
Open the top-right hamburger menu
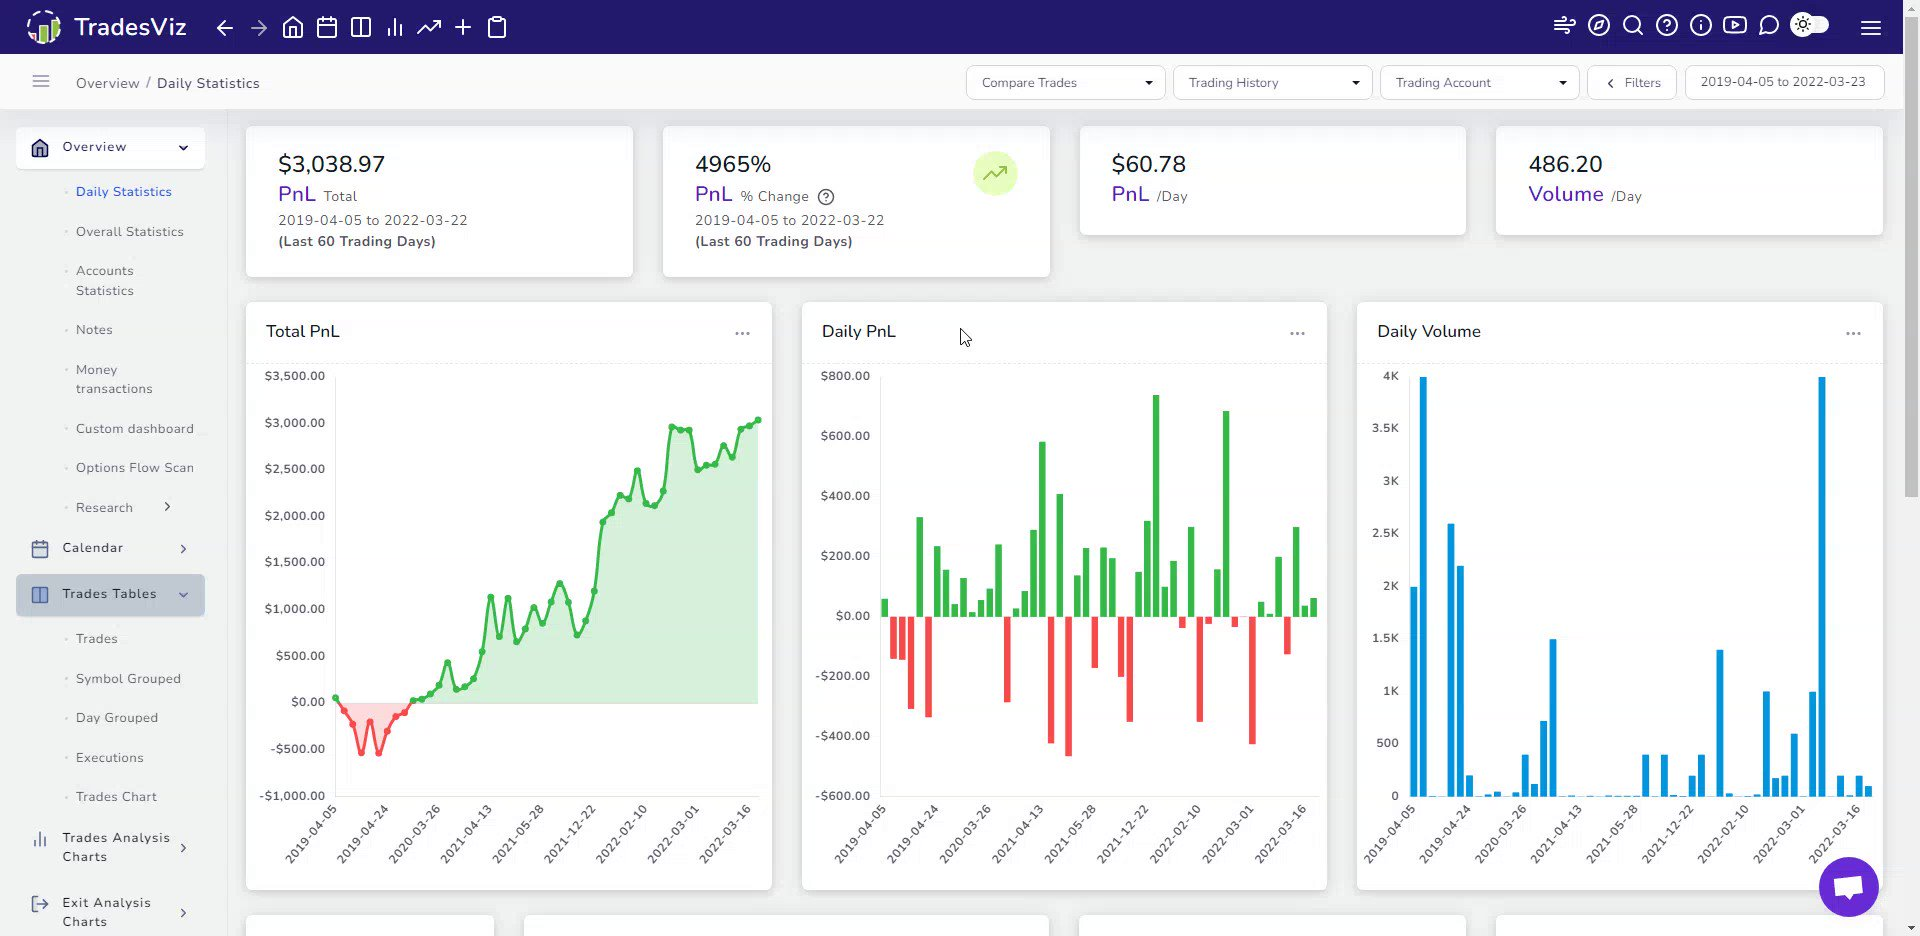[1871, 28]
